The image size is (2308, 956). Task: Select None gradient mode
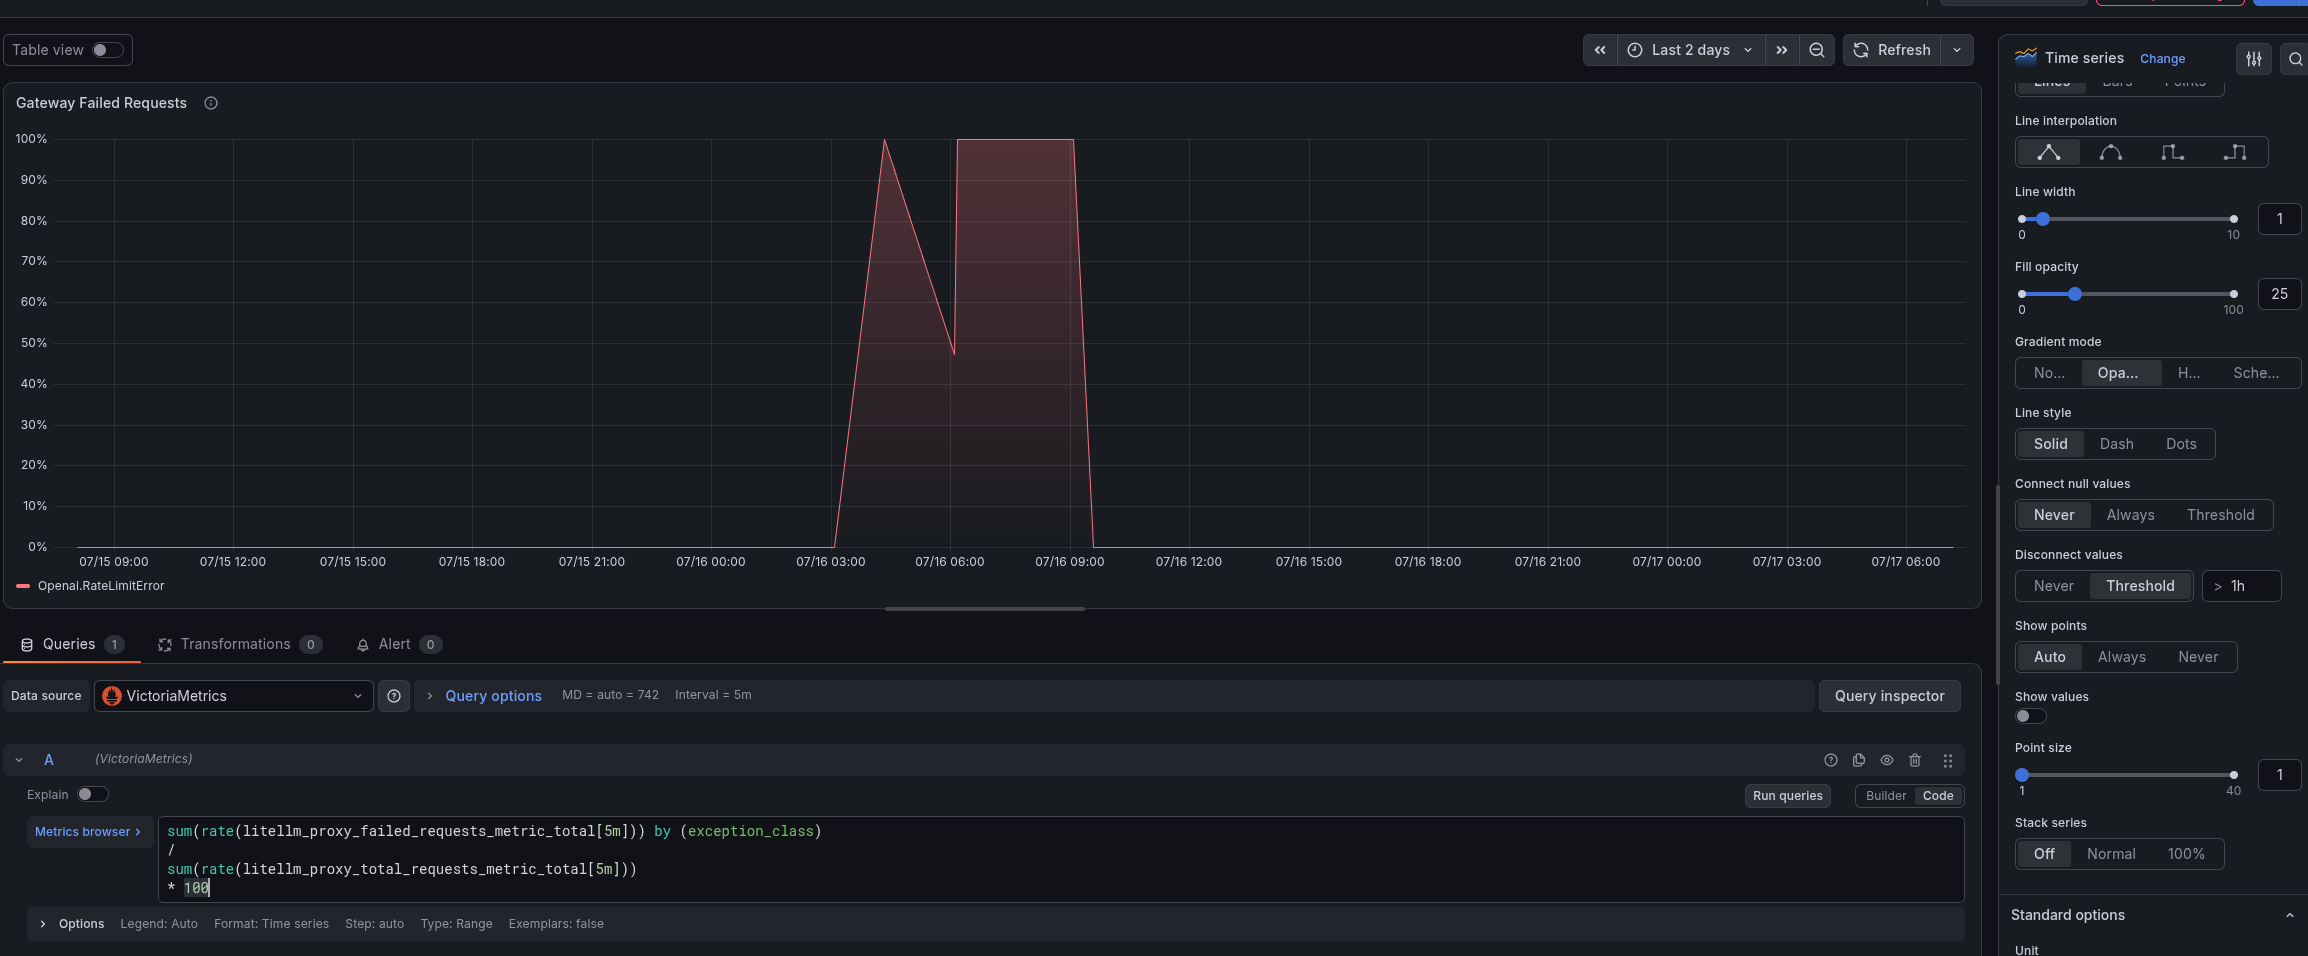pos(2049,373)
